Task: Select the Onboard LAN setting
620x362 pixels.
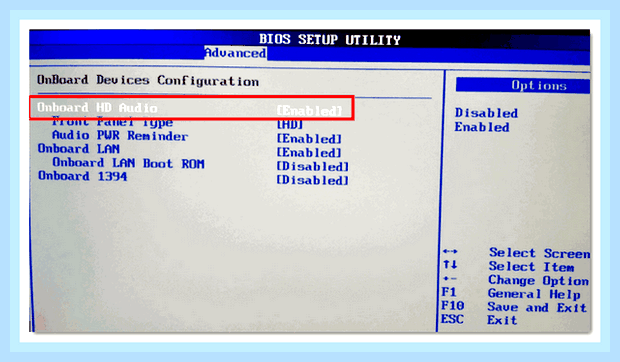Action: (78, 149)
